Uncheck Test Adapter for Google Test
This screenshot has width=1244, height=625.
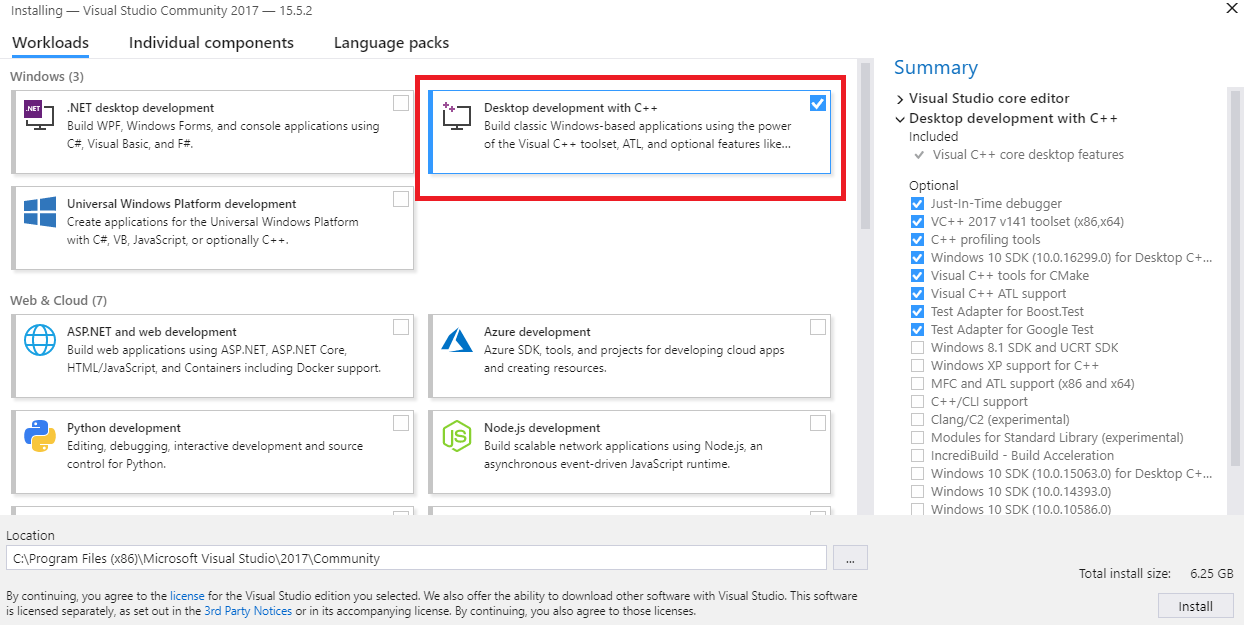pyautogui.click(x=917, y=330)
